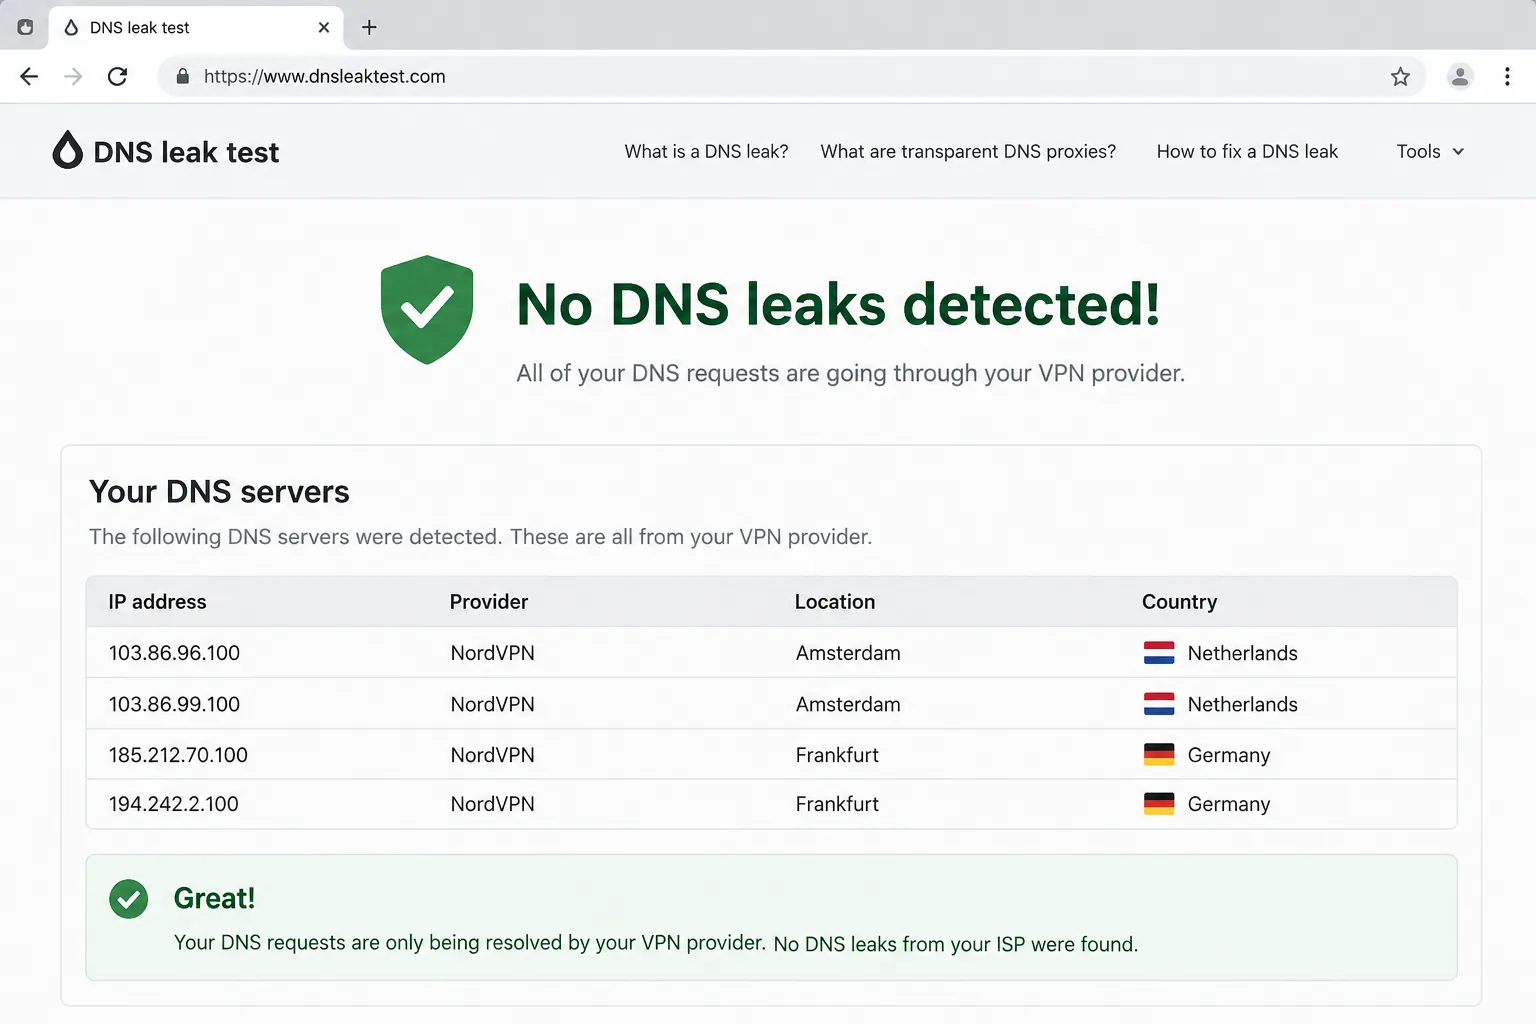Open 'What are transparent DNS proxies?' page

point(968,151)
